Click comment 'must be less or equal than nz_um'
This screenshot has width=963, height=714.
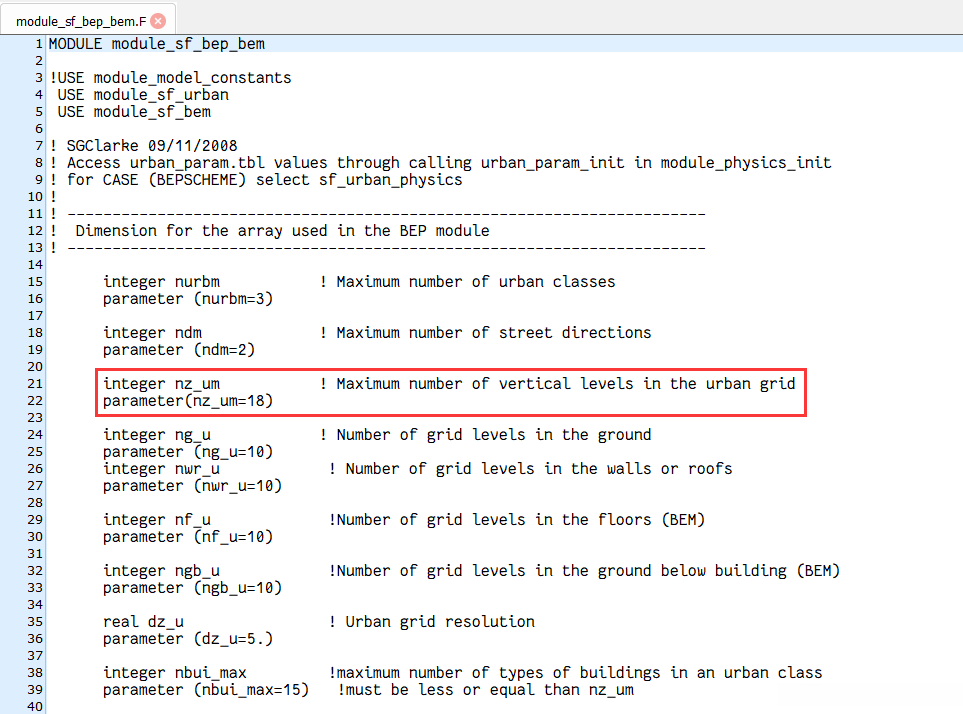click(486, 690)
